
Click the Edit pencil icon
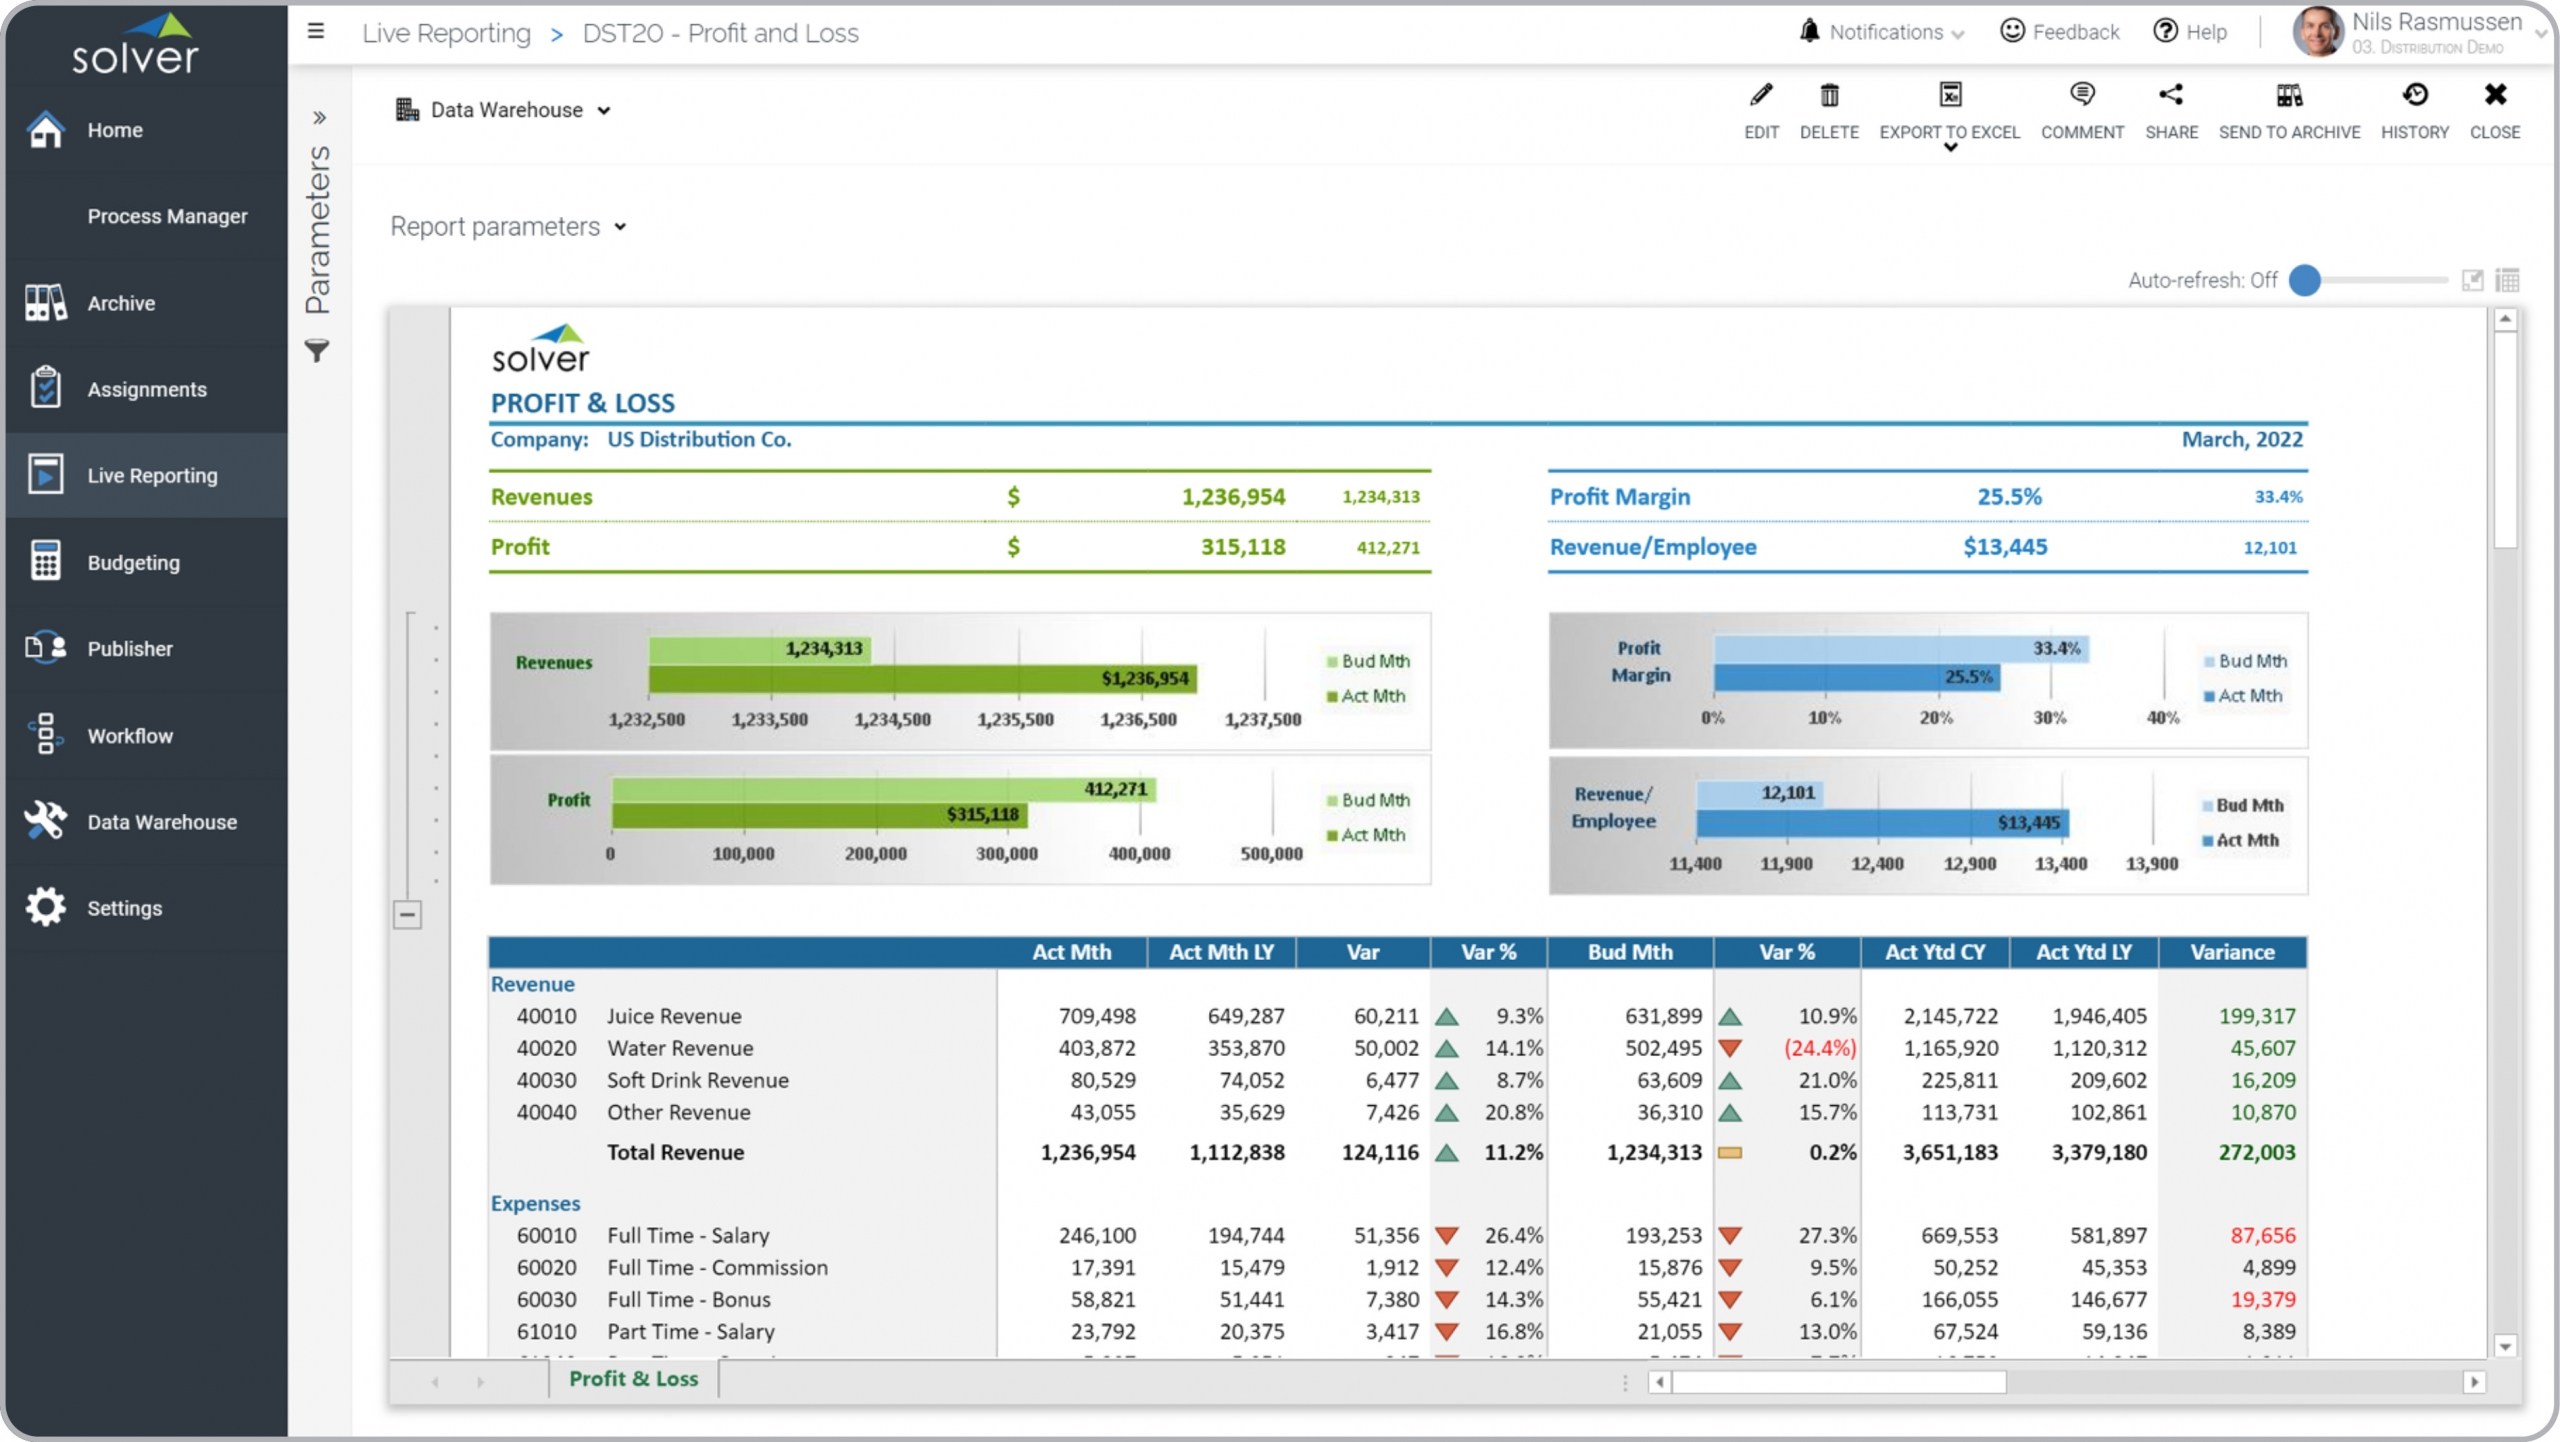click(1761, 96)
